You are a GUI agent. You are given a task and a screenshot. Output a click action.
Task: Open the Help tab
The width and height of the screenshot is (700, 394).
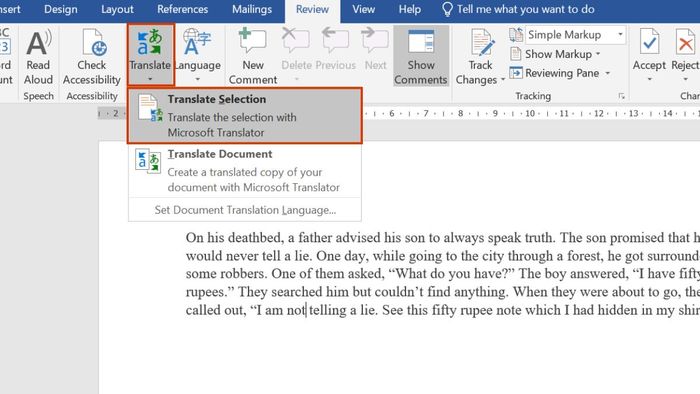coord(409,9)
